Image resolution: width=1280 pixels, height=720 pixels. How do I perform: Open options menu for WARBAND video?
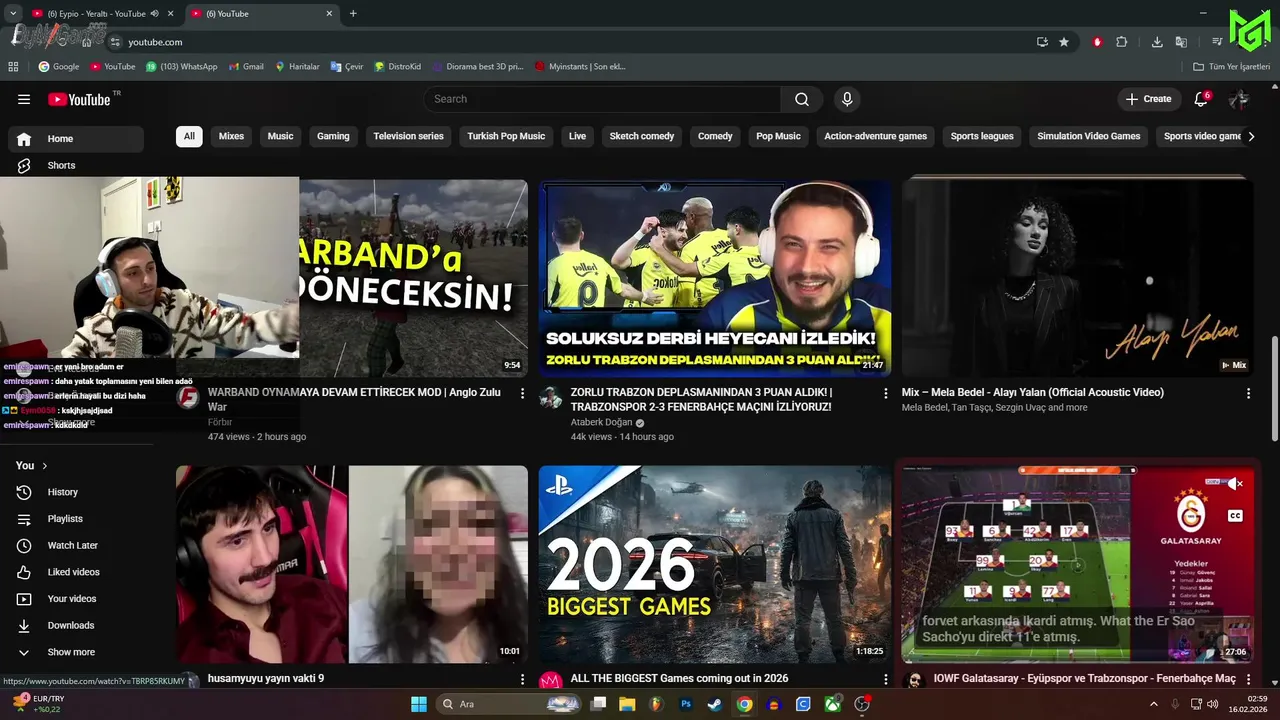click(522, 394)
